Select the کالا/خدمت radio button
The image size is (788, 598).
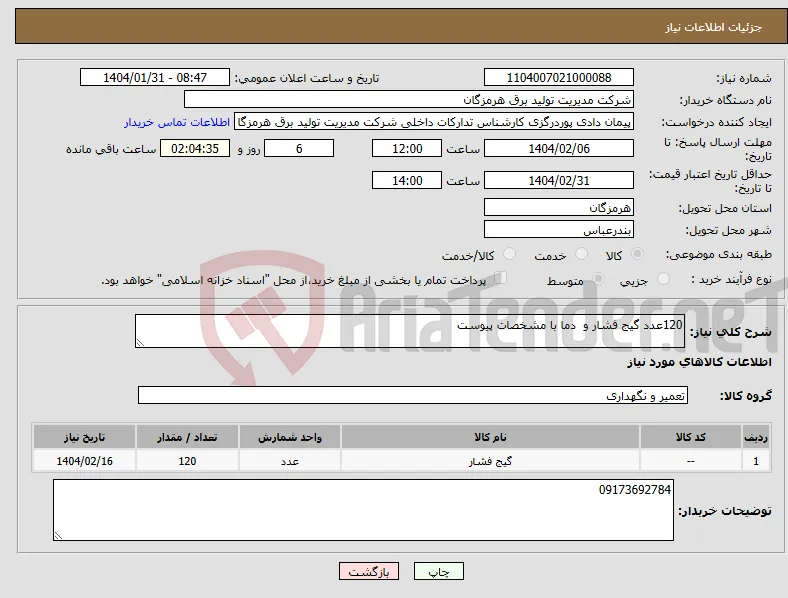tap(510, 254)
